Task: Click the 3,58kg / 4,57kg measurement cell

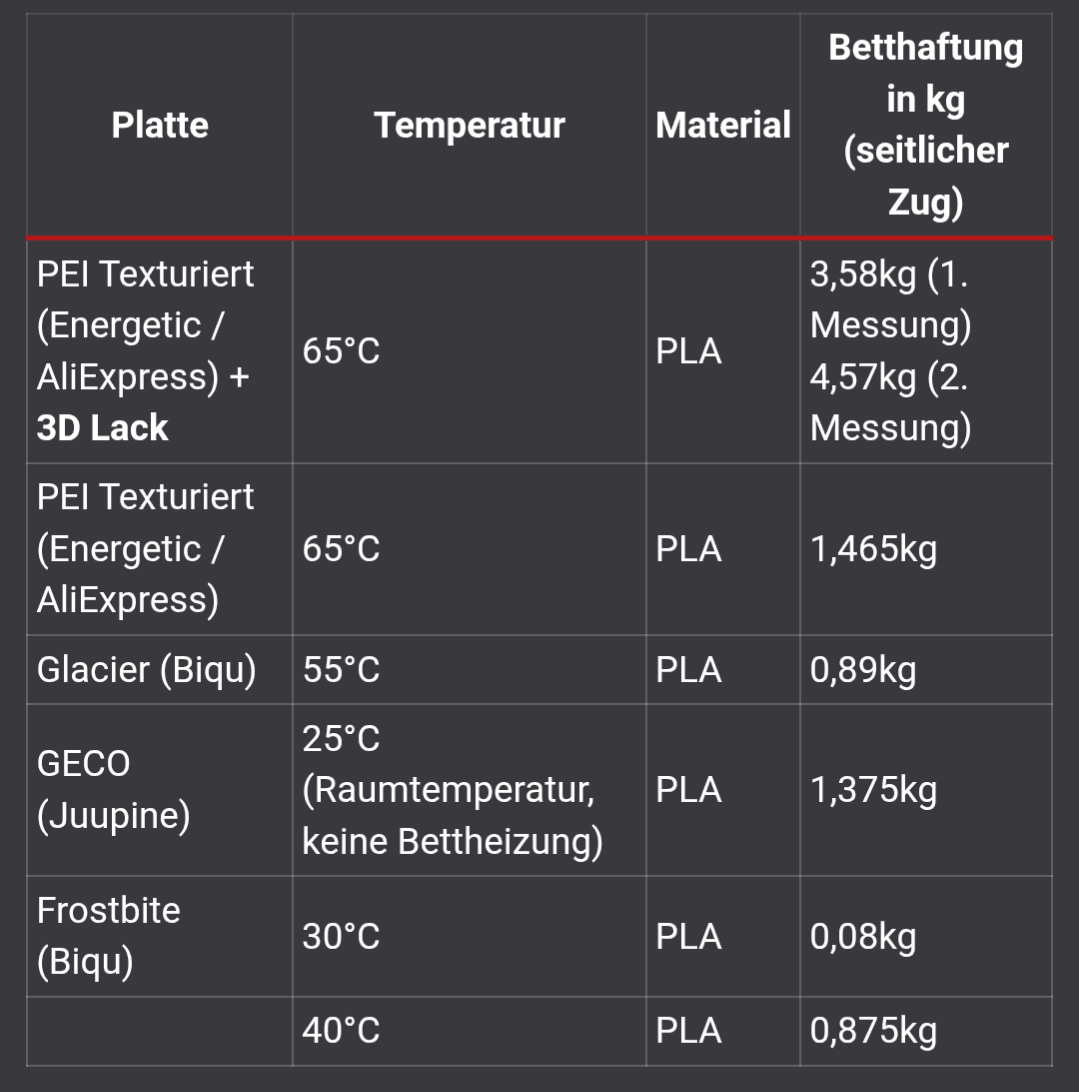Action: [x=890, y=351]
